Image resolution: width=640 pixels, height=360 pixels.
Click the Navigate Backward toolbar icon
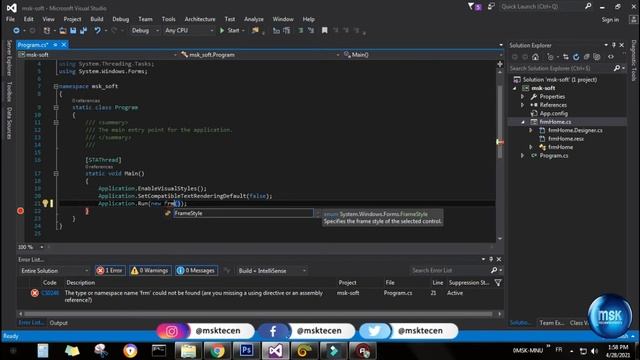pos(16,31)
